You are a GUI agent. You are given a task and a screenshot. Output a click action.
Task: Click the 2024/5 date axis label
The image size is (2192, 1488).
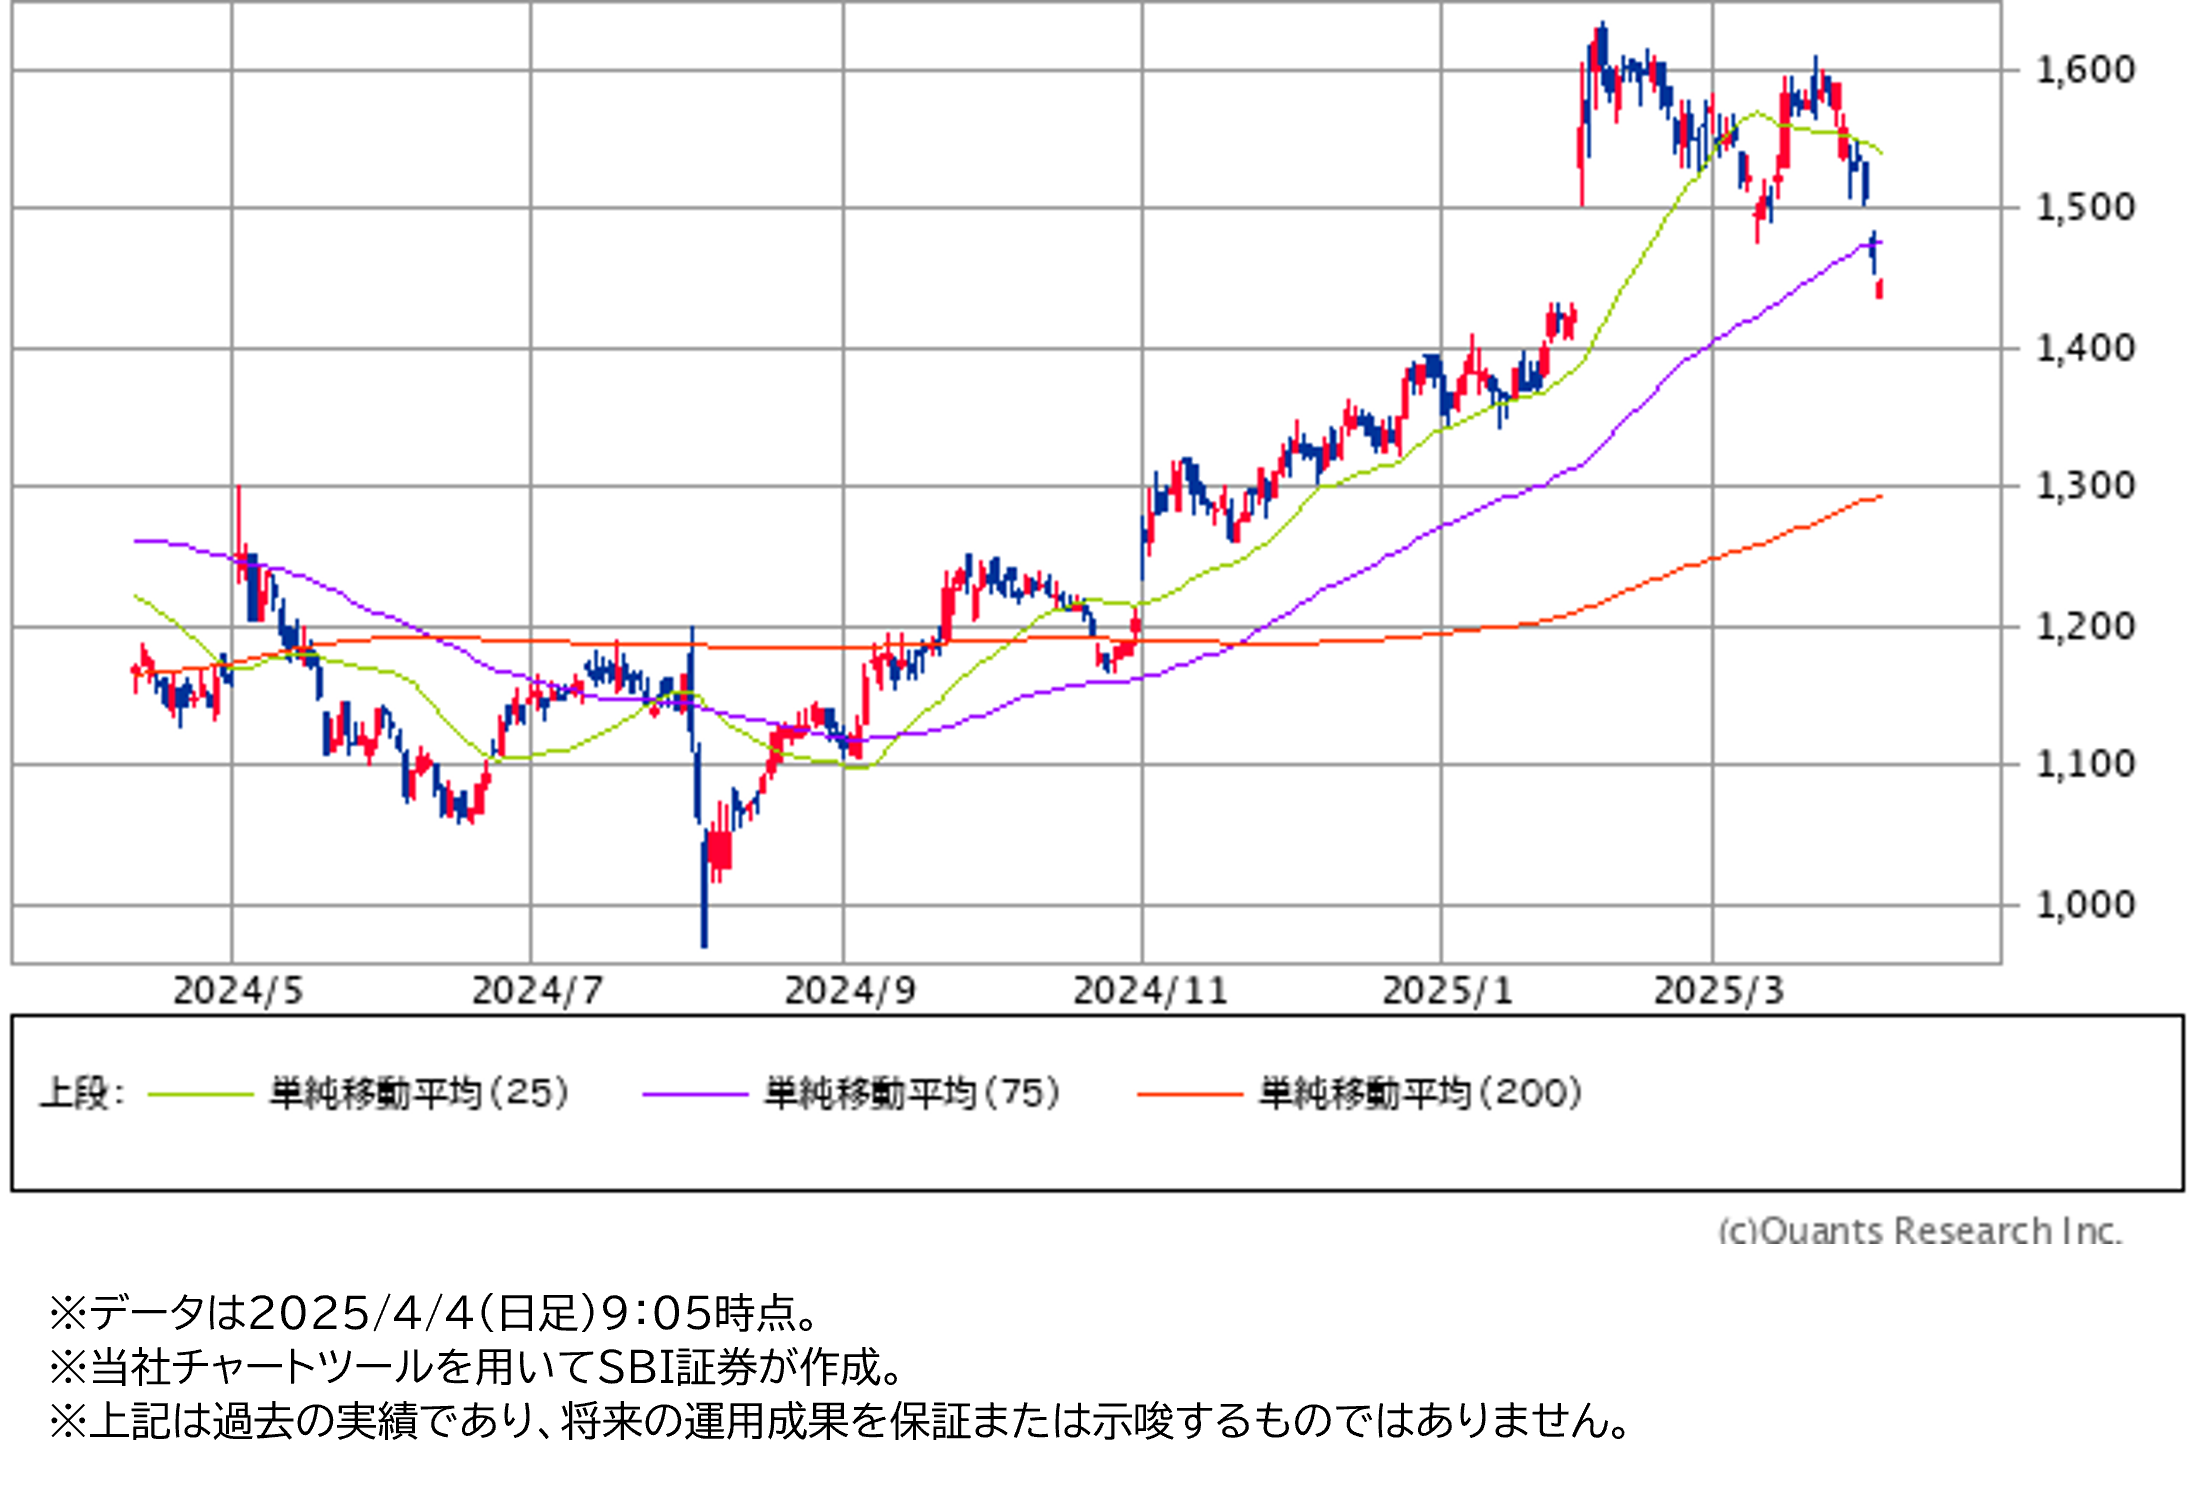[x=238, y=991]
